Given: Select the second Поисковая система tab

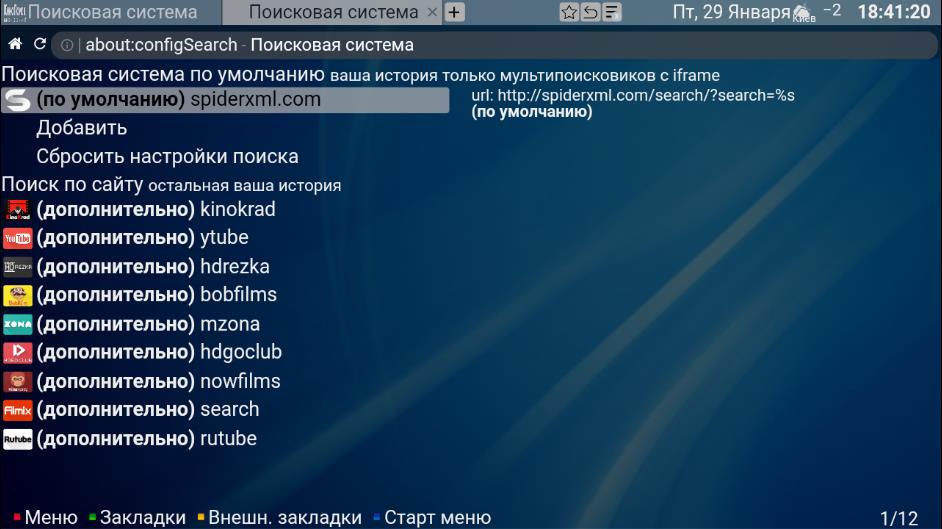Looking at the screenshot, I should (x=332, y=12).
